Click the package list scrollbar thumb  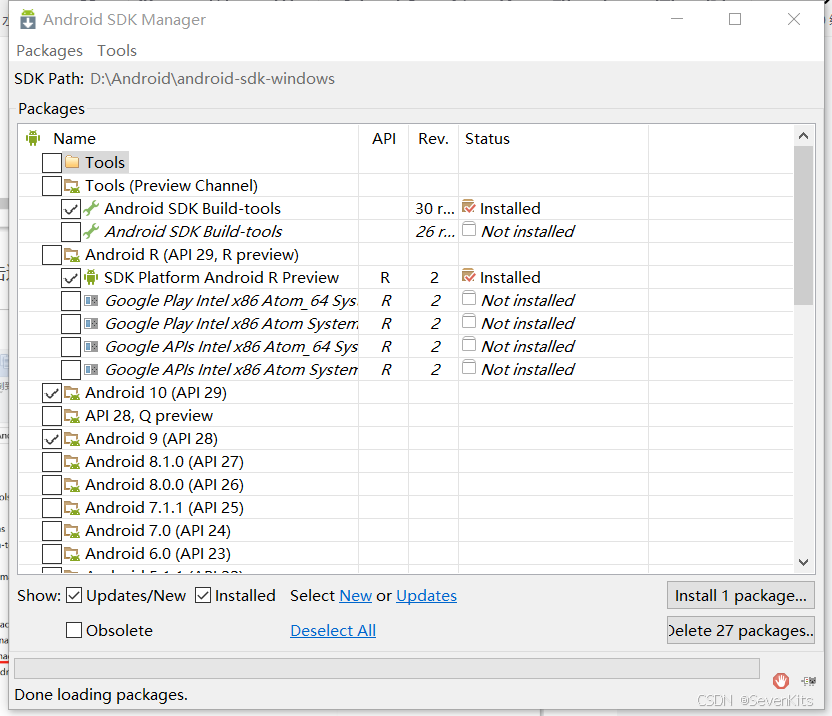coord(803,226)
